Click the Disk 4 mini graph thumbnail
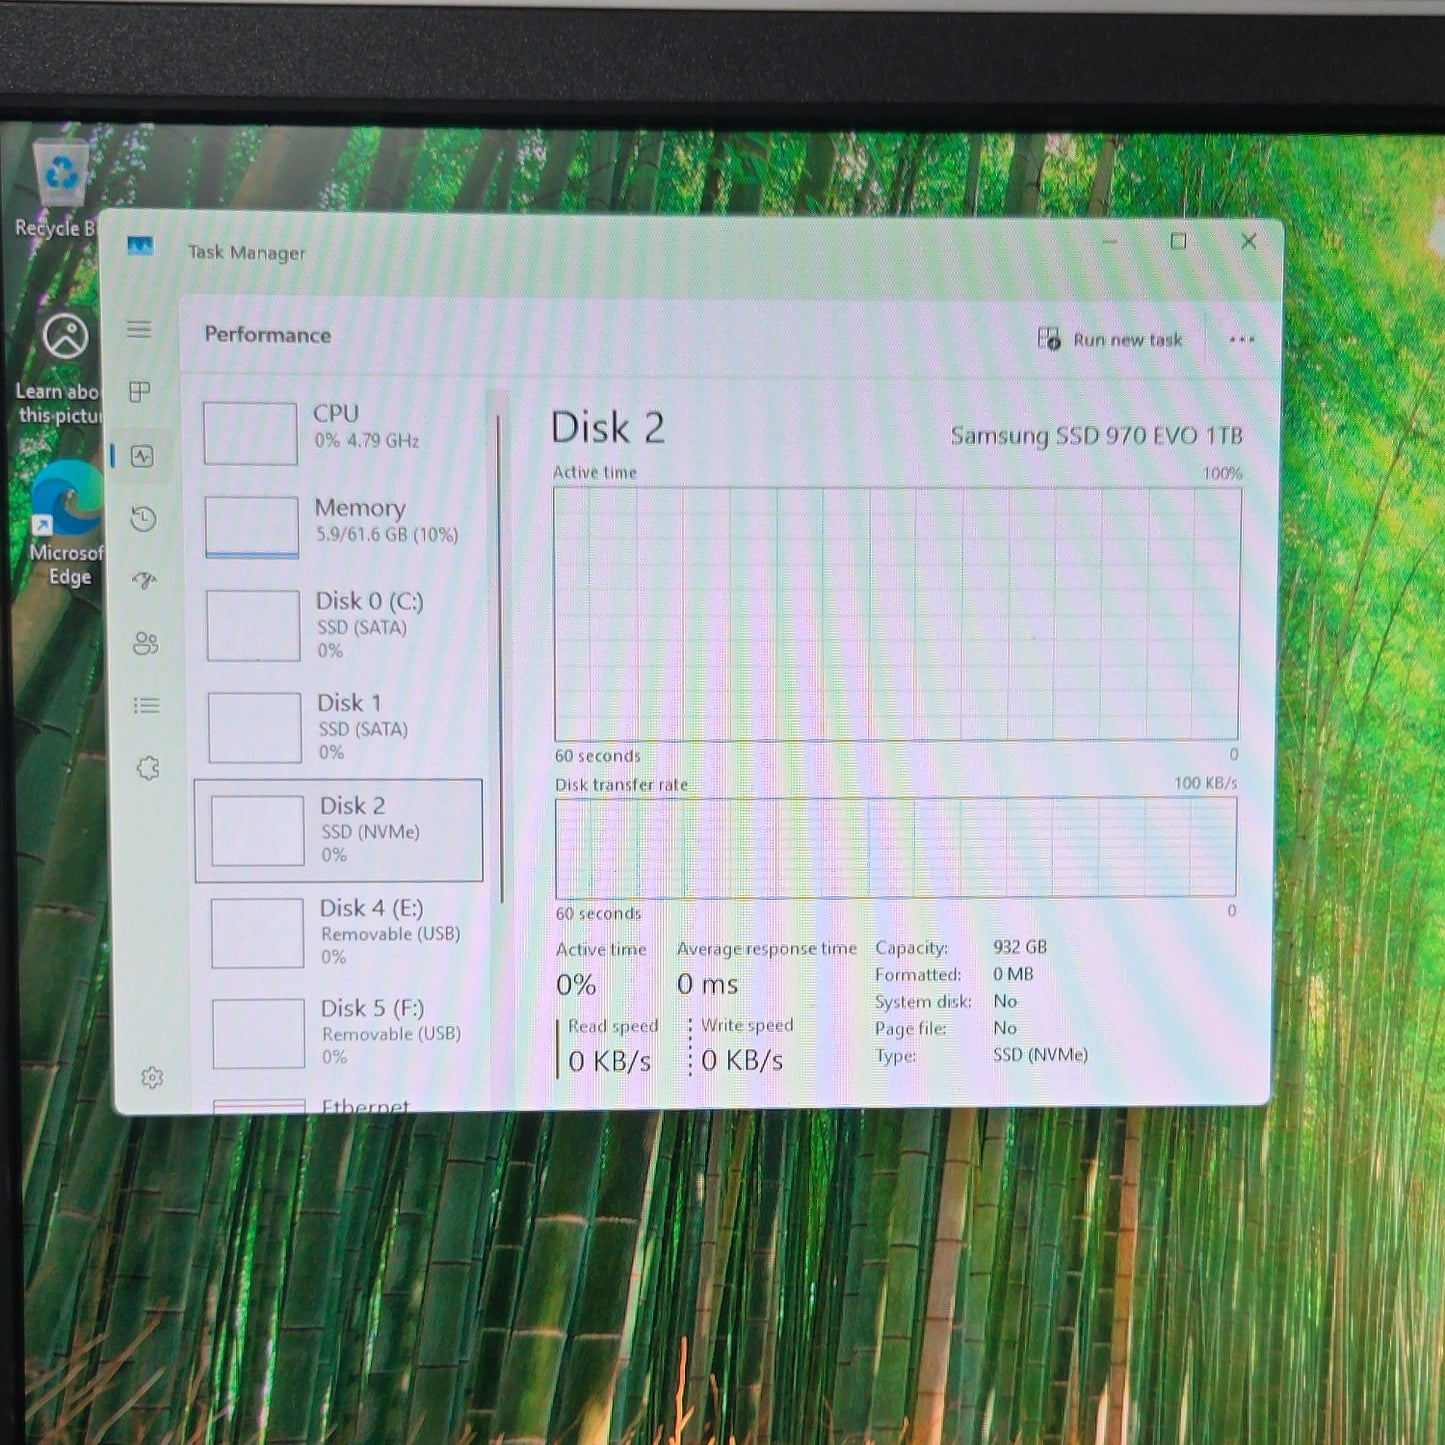 [x=257, y=933]
